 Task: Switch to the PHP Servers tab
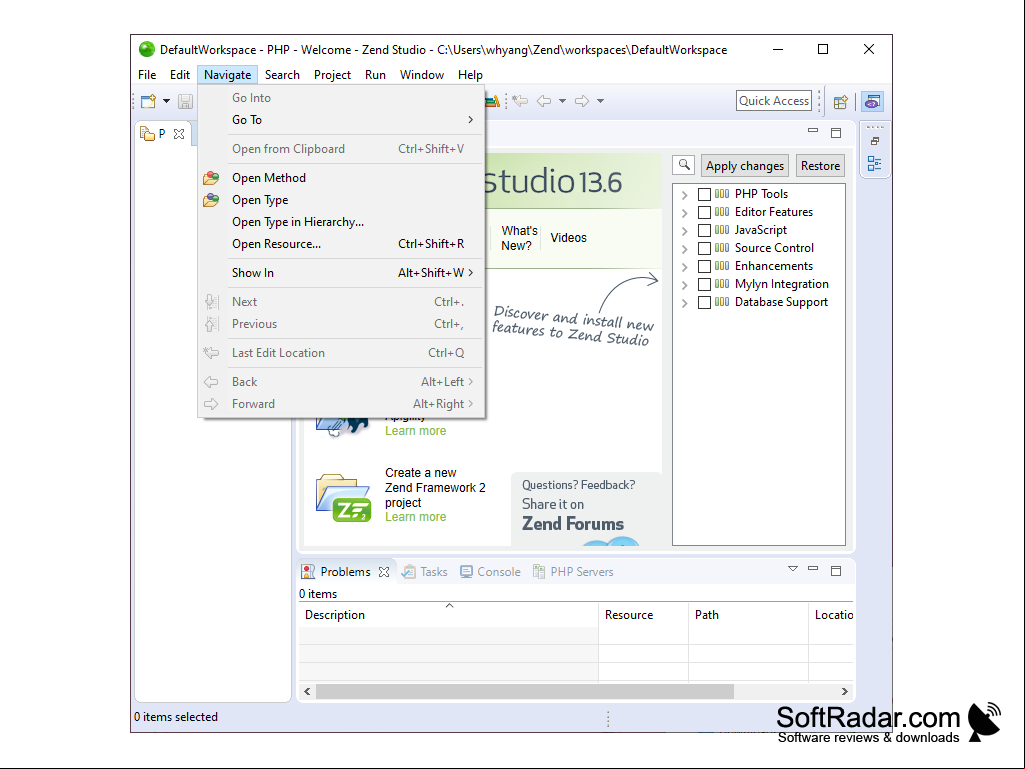(x=573, y=572)
